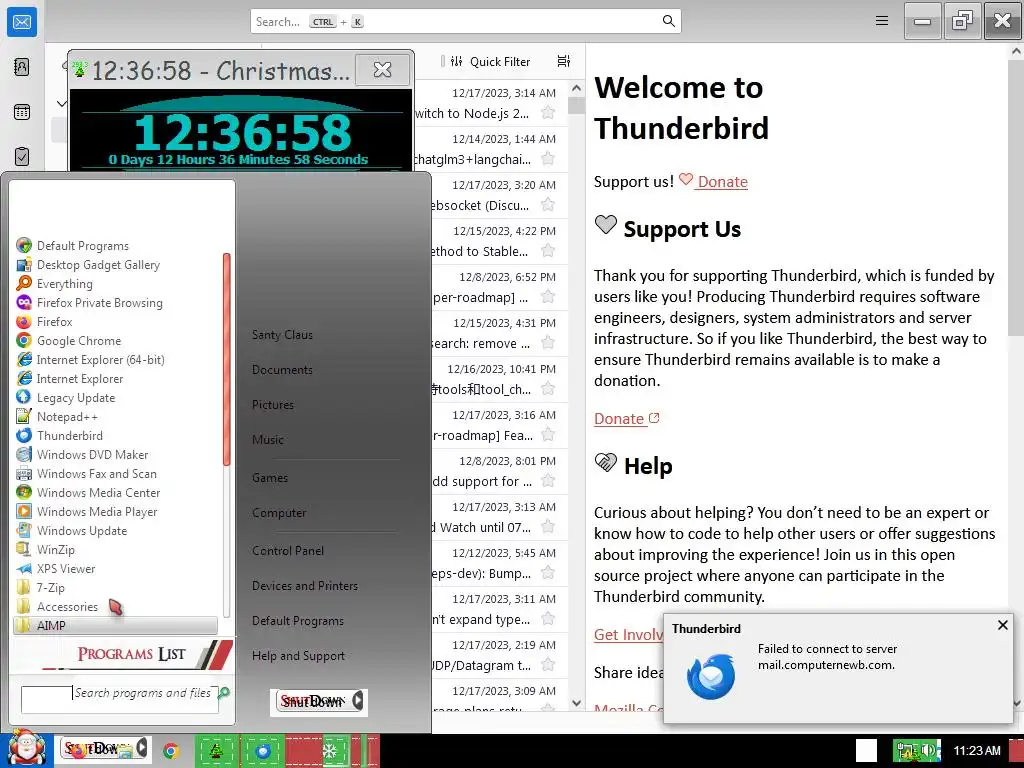Expand the 7-Zip folder
Image resolution: width=1024 pixels, height=768 pixels.
pos(50,587)
